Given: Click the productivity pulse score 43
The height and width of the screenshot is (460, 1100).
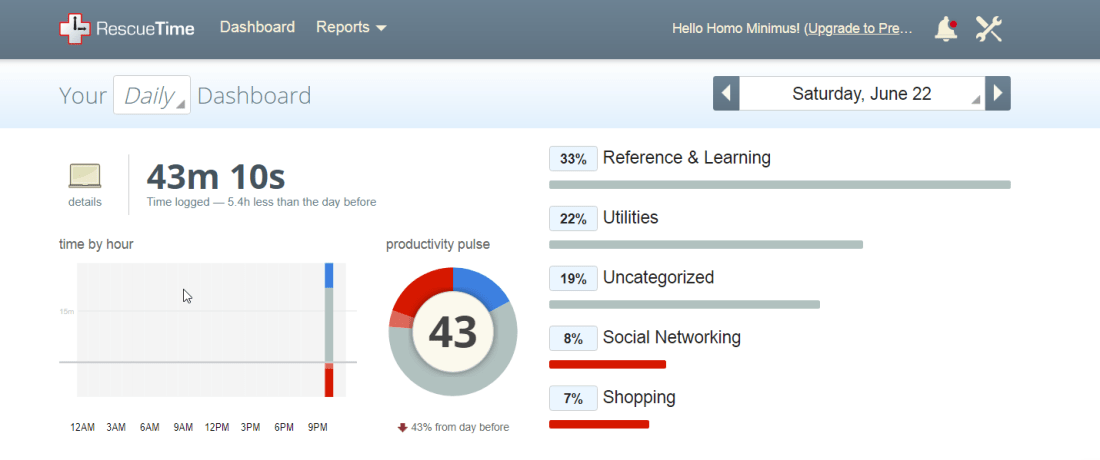Looking at the screenshot, I should pyautogui.click(x=453, y=332).
